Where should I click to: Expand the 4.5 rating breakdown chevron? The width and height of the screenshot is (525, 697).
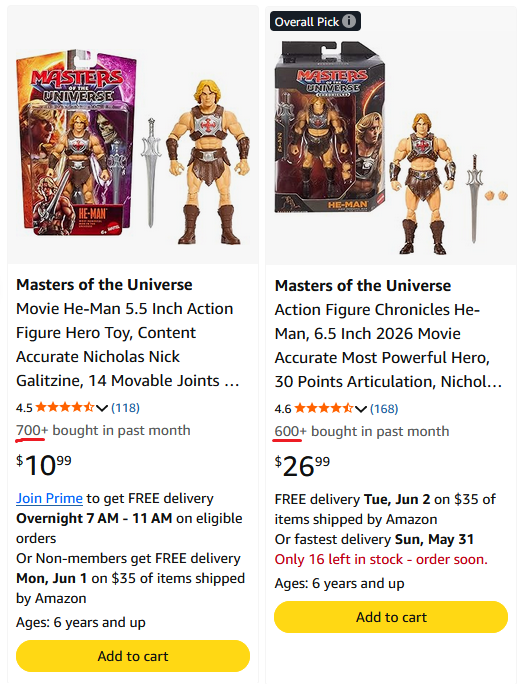pos(102,408)
